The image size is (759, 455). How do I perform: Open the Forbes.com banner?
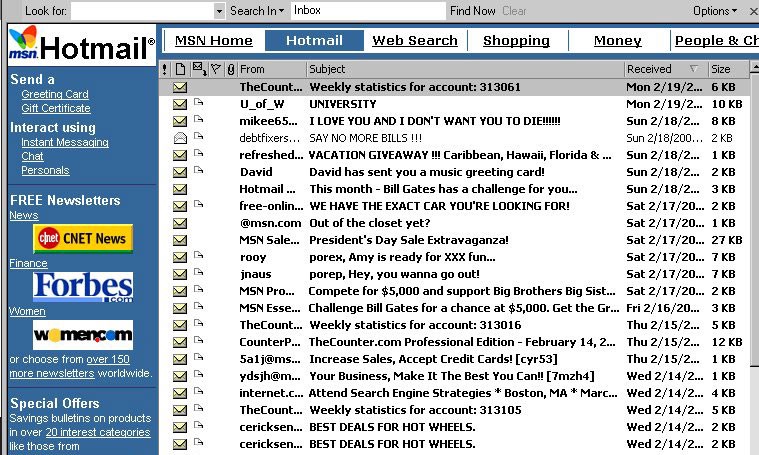pos(83,287)
